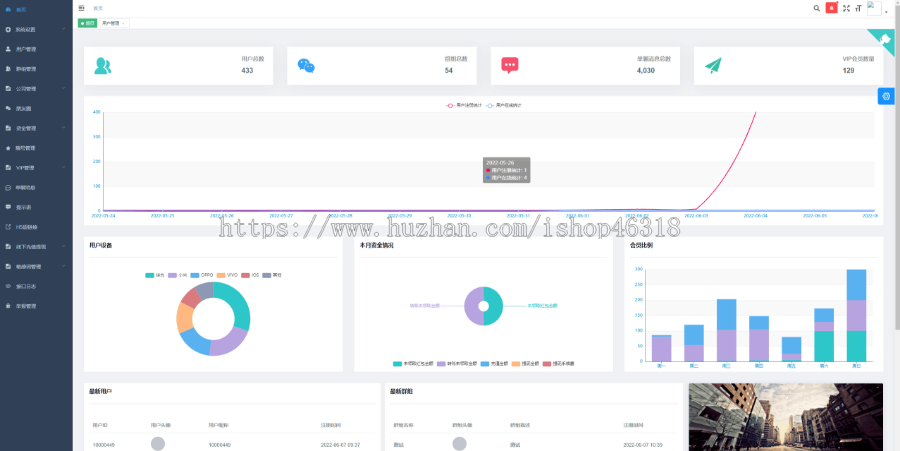Open the red notification bell
900x451 pixels.
point(831,8)
